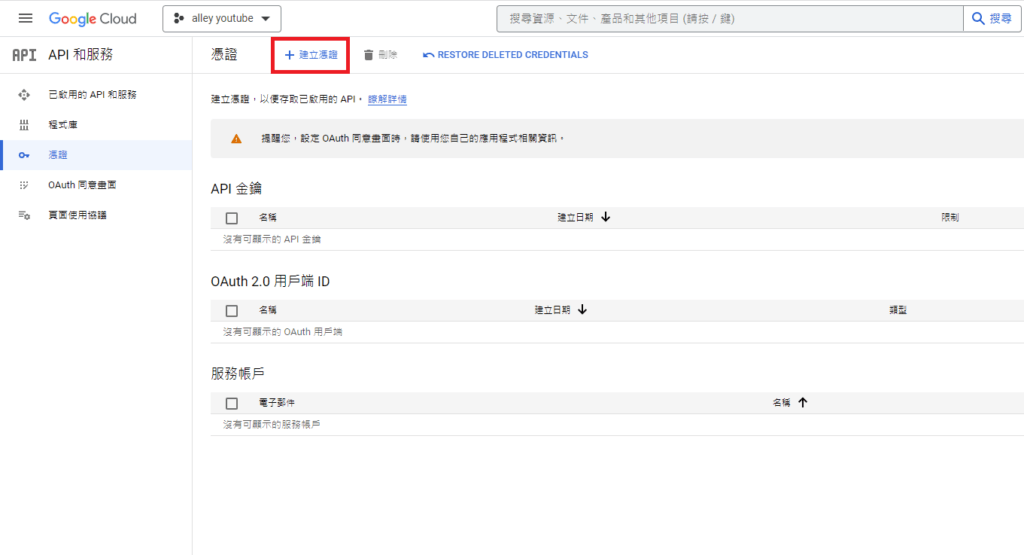Screen dimensions: 1024x555
Task: Click the Google Cloud logo
Action: (x=93, y=19)
